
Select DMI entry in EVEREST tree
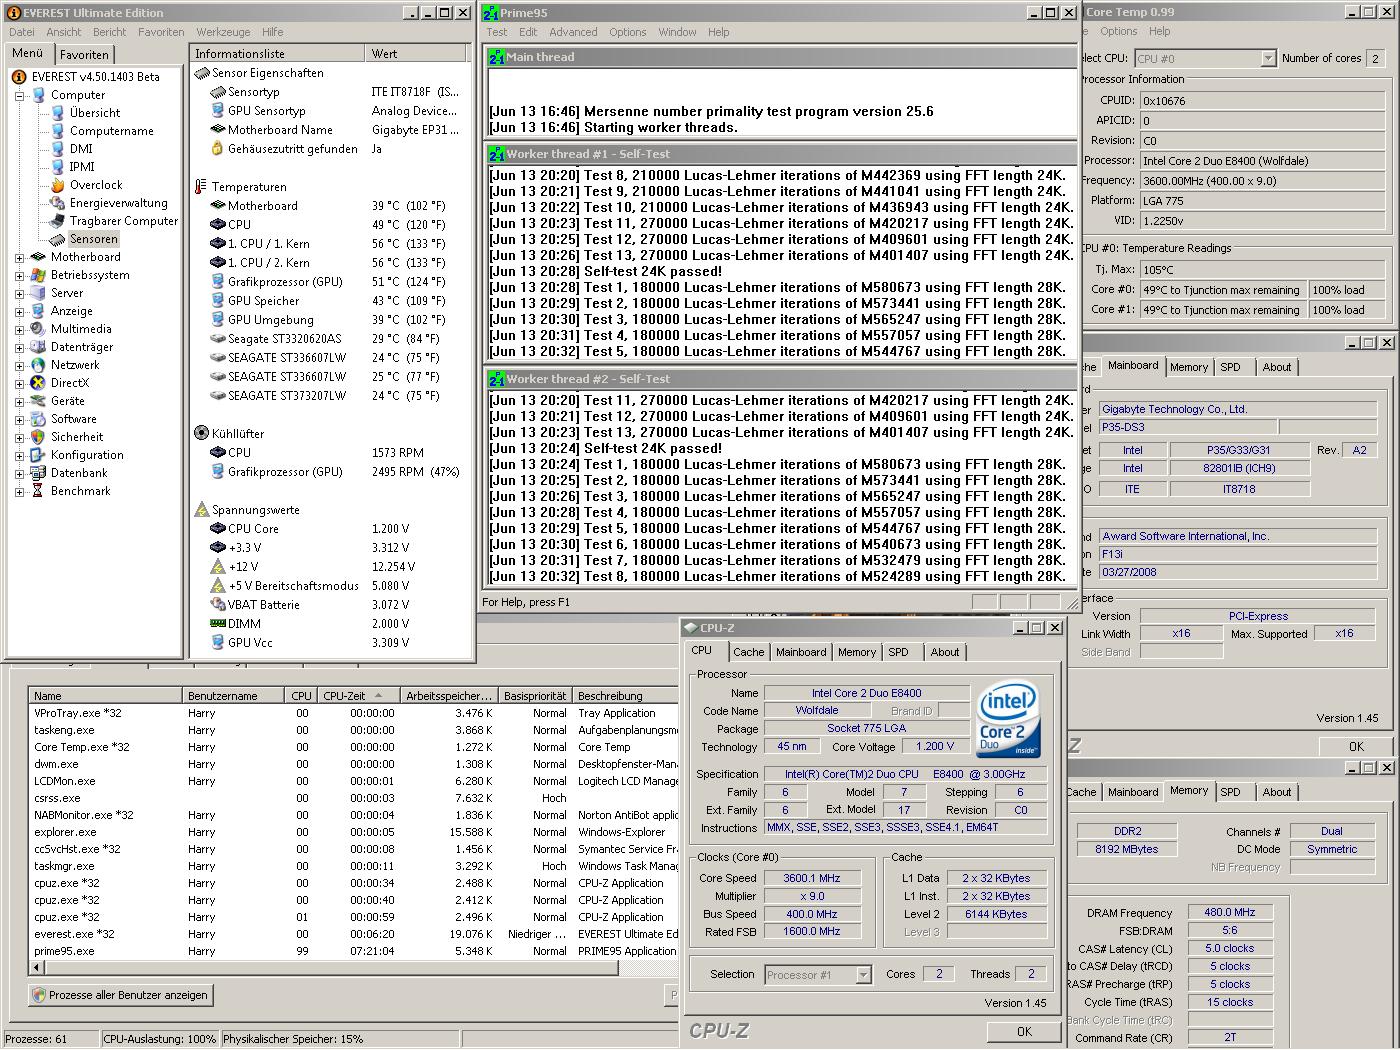pyautogui.click(x=81, y=149)
